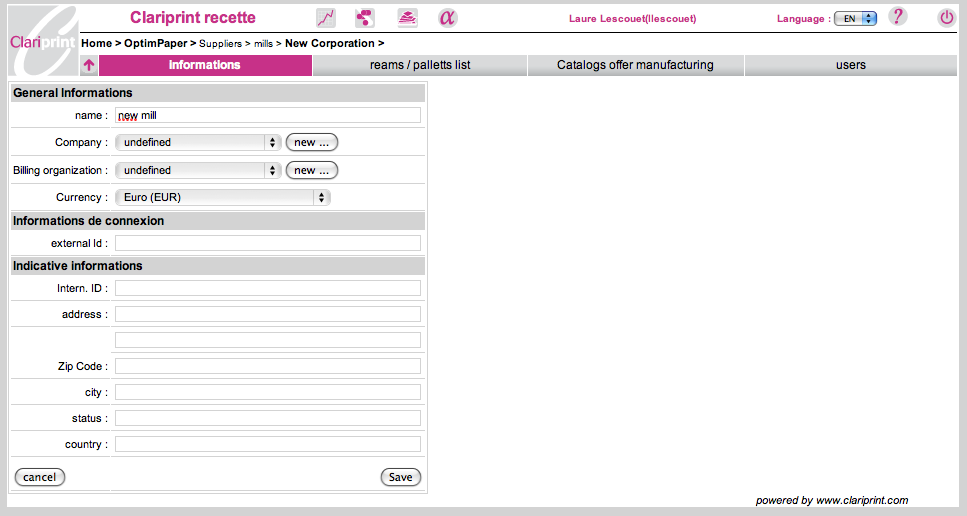Open the Catalogs offer manufacturing tab
Image resolution: width=967 pixels, height=516 pixels.
pyautogui.click(x=635, y=66)
